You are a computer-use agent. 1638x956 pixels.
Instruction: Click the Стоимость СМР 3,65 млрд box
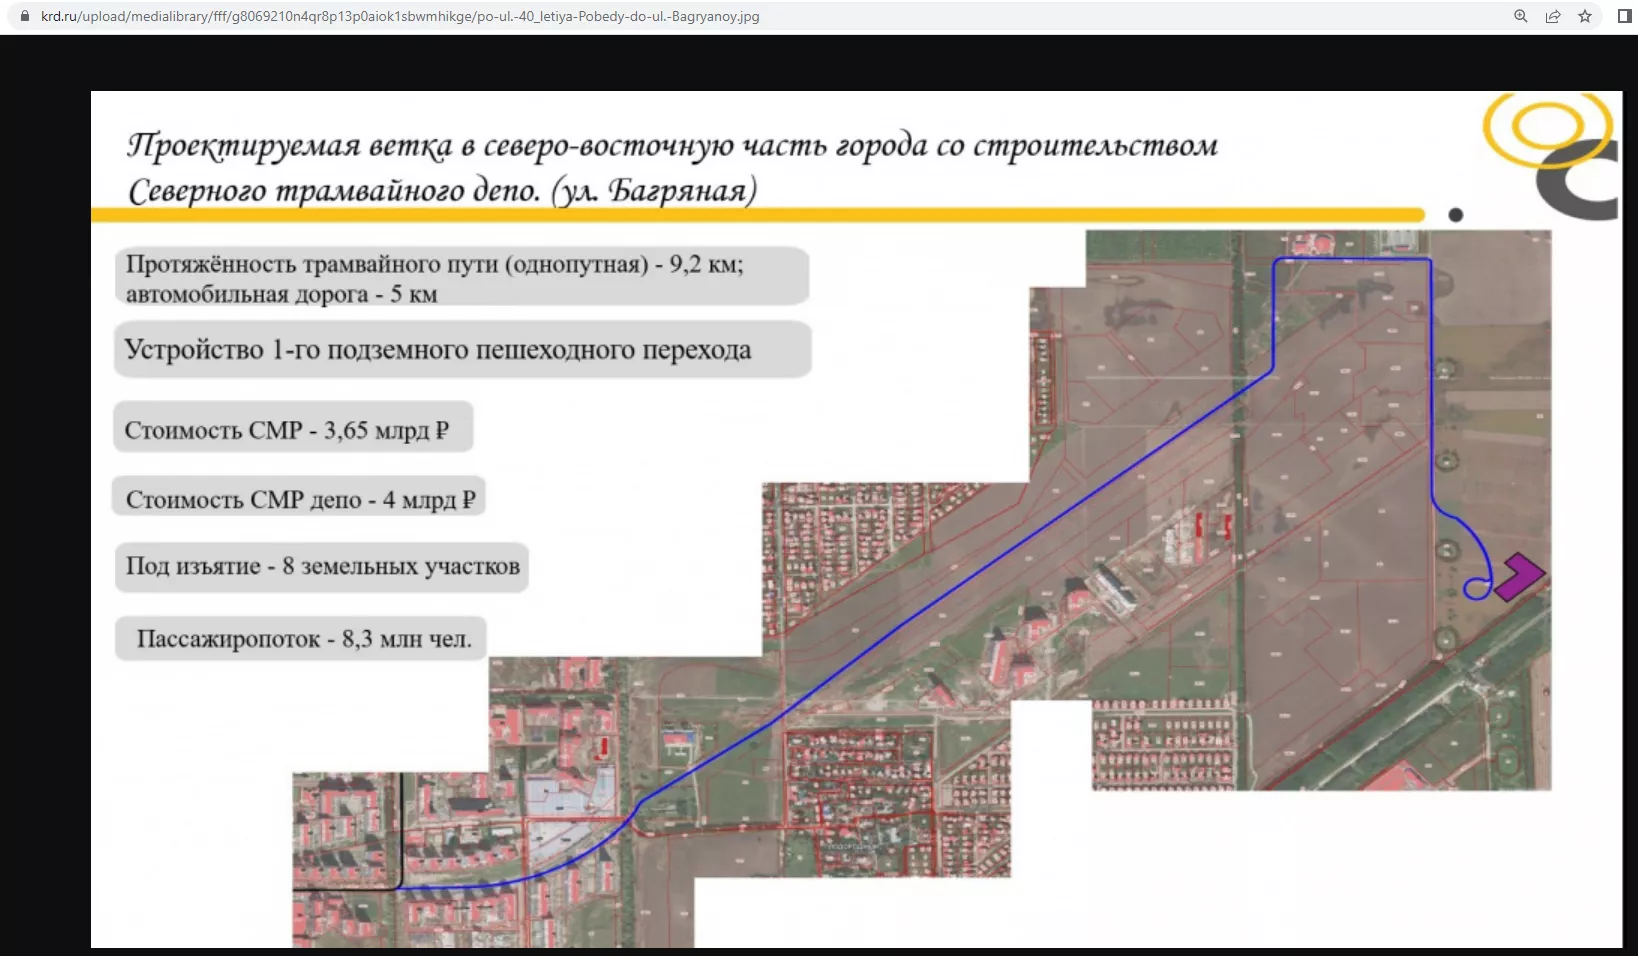pos(291,429)
